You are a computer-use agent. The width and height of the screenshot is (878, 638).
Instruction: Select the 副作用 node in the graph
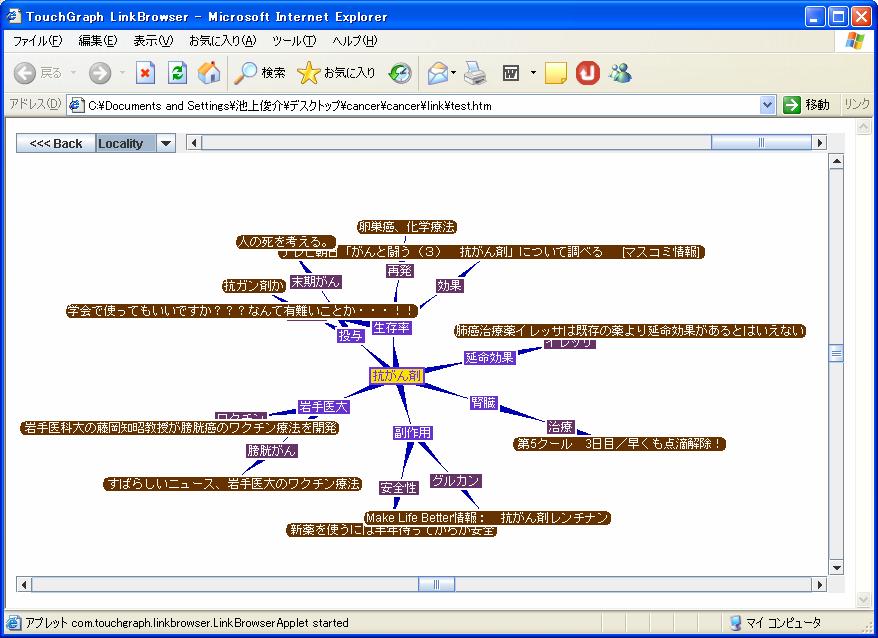click(x=412, y=433)
